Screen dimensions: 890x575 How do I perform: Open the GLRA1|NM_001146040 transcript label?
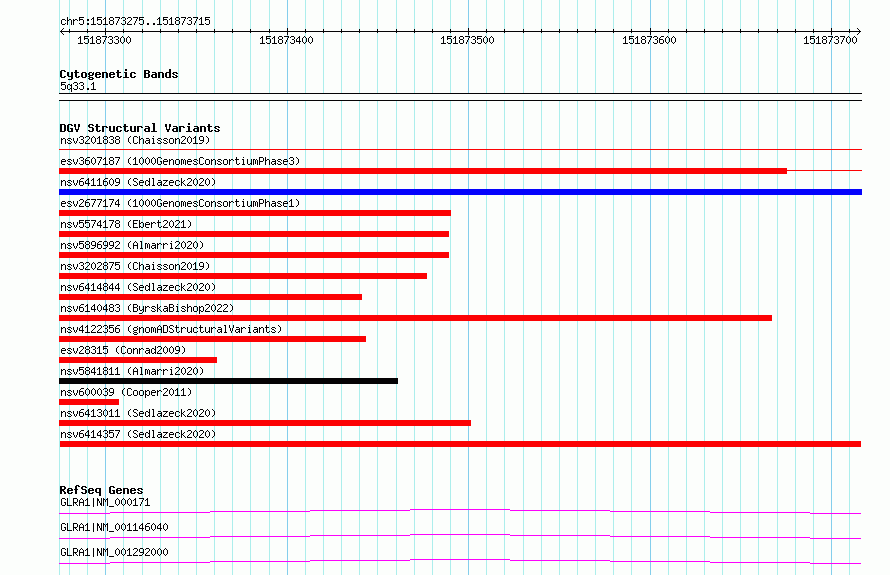click(x=114, y=527)
